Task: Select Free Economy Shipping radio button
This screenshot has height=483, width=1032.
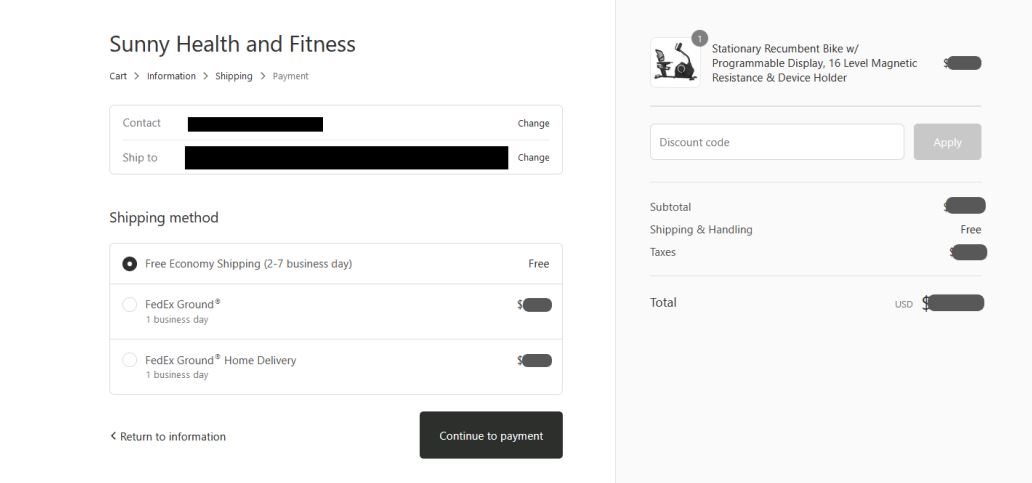Action: pyautogui.click(x=130, y=264)
